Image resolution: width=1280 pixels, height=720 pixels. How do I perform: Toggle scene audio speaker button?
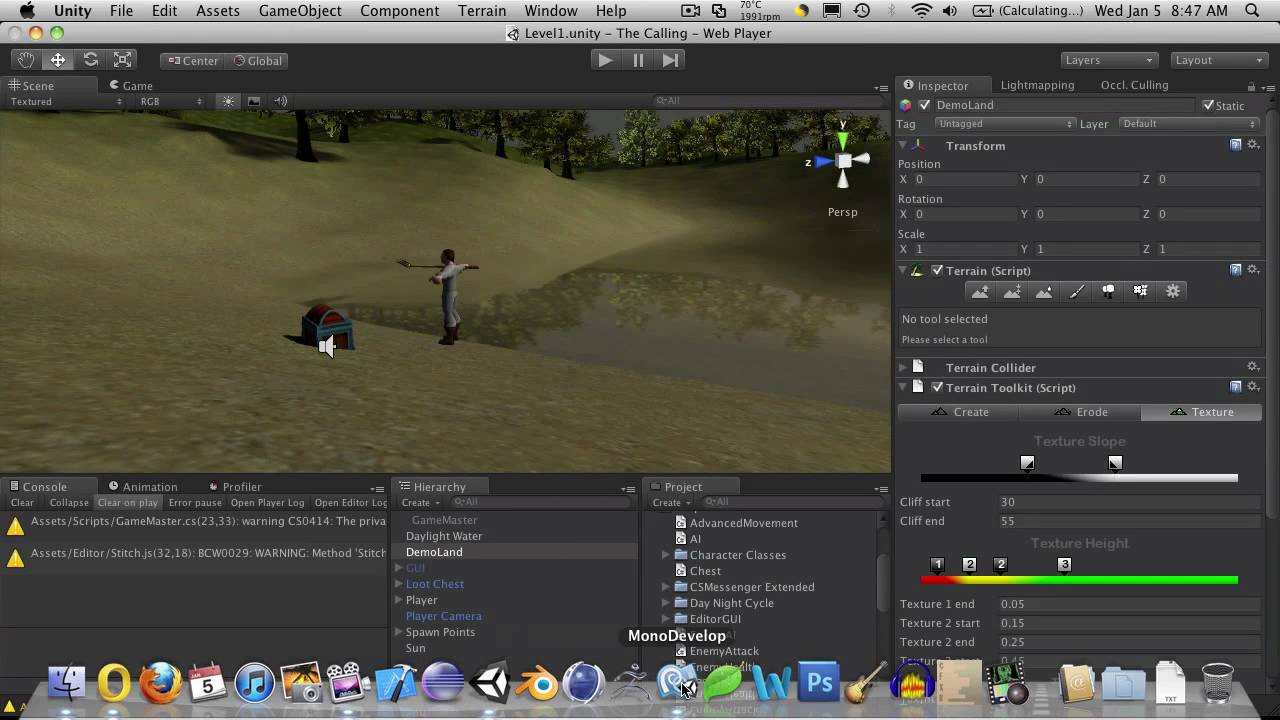tap(281, 101)
